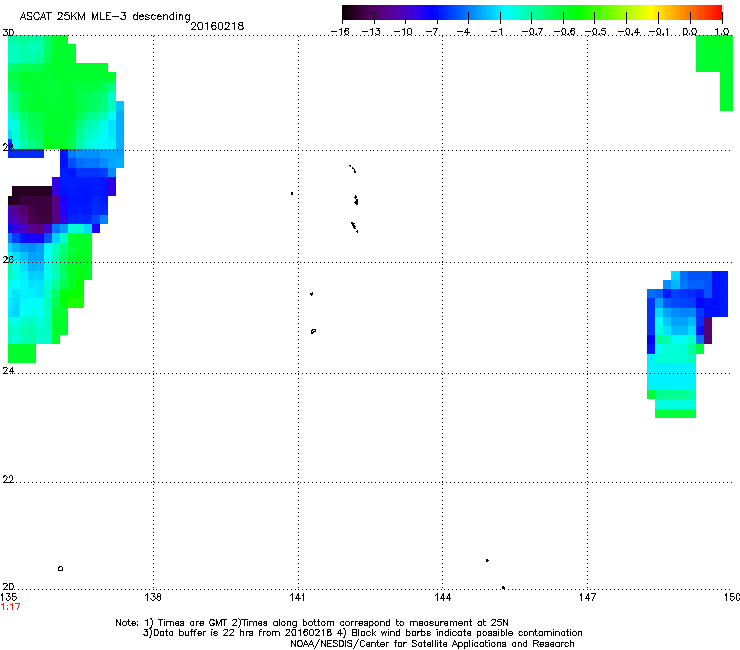This screenshot has width=740, height=650.
Task: Click the colorbar tick label 0.0
Action: pyautogui.click(x=690, y=32)
